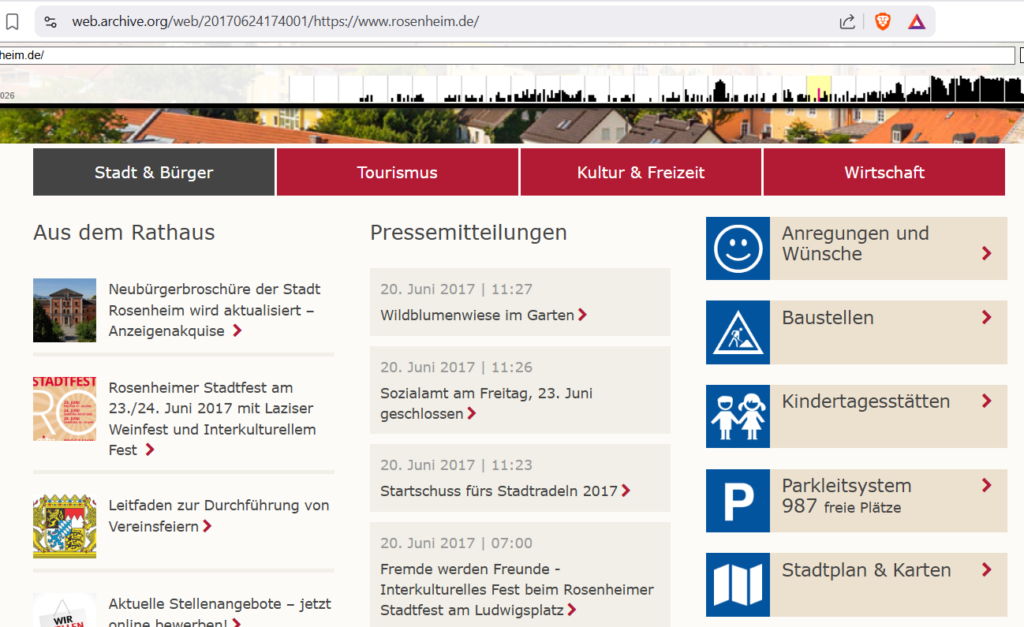The image size is (1024, 627).
Task: Expand the Baustellen chevron arrow
Action: click(x=987, y=318)
